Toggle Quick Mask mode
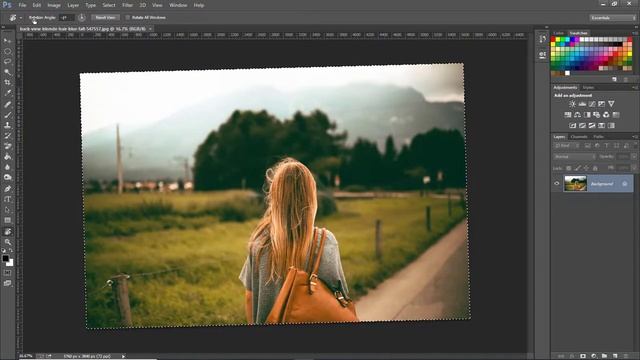Viewport: 640px width, 360px height. (7, 273)
